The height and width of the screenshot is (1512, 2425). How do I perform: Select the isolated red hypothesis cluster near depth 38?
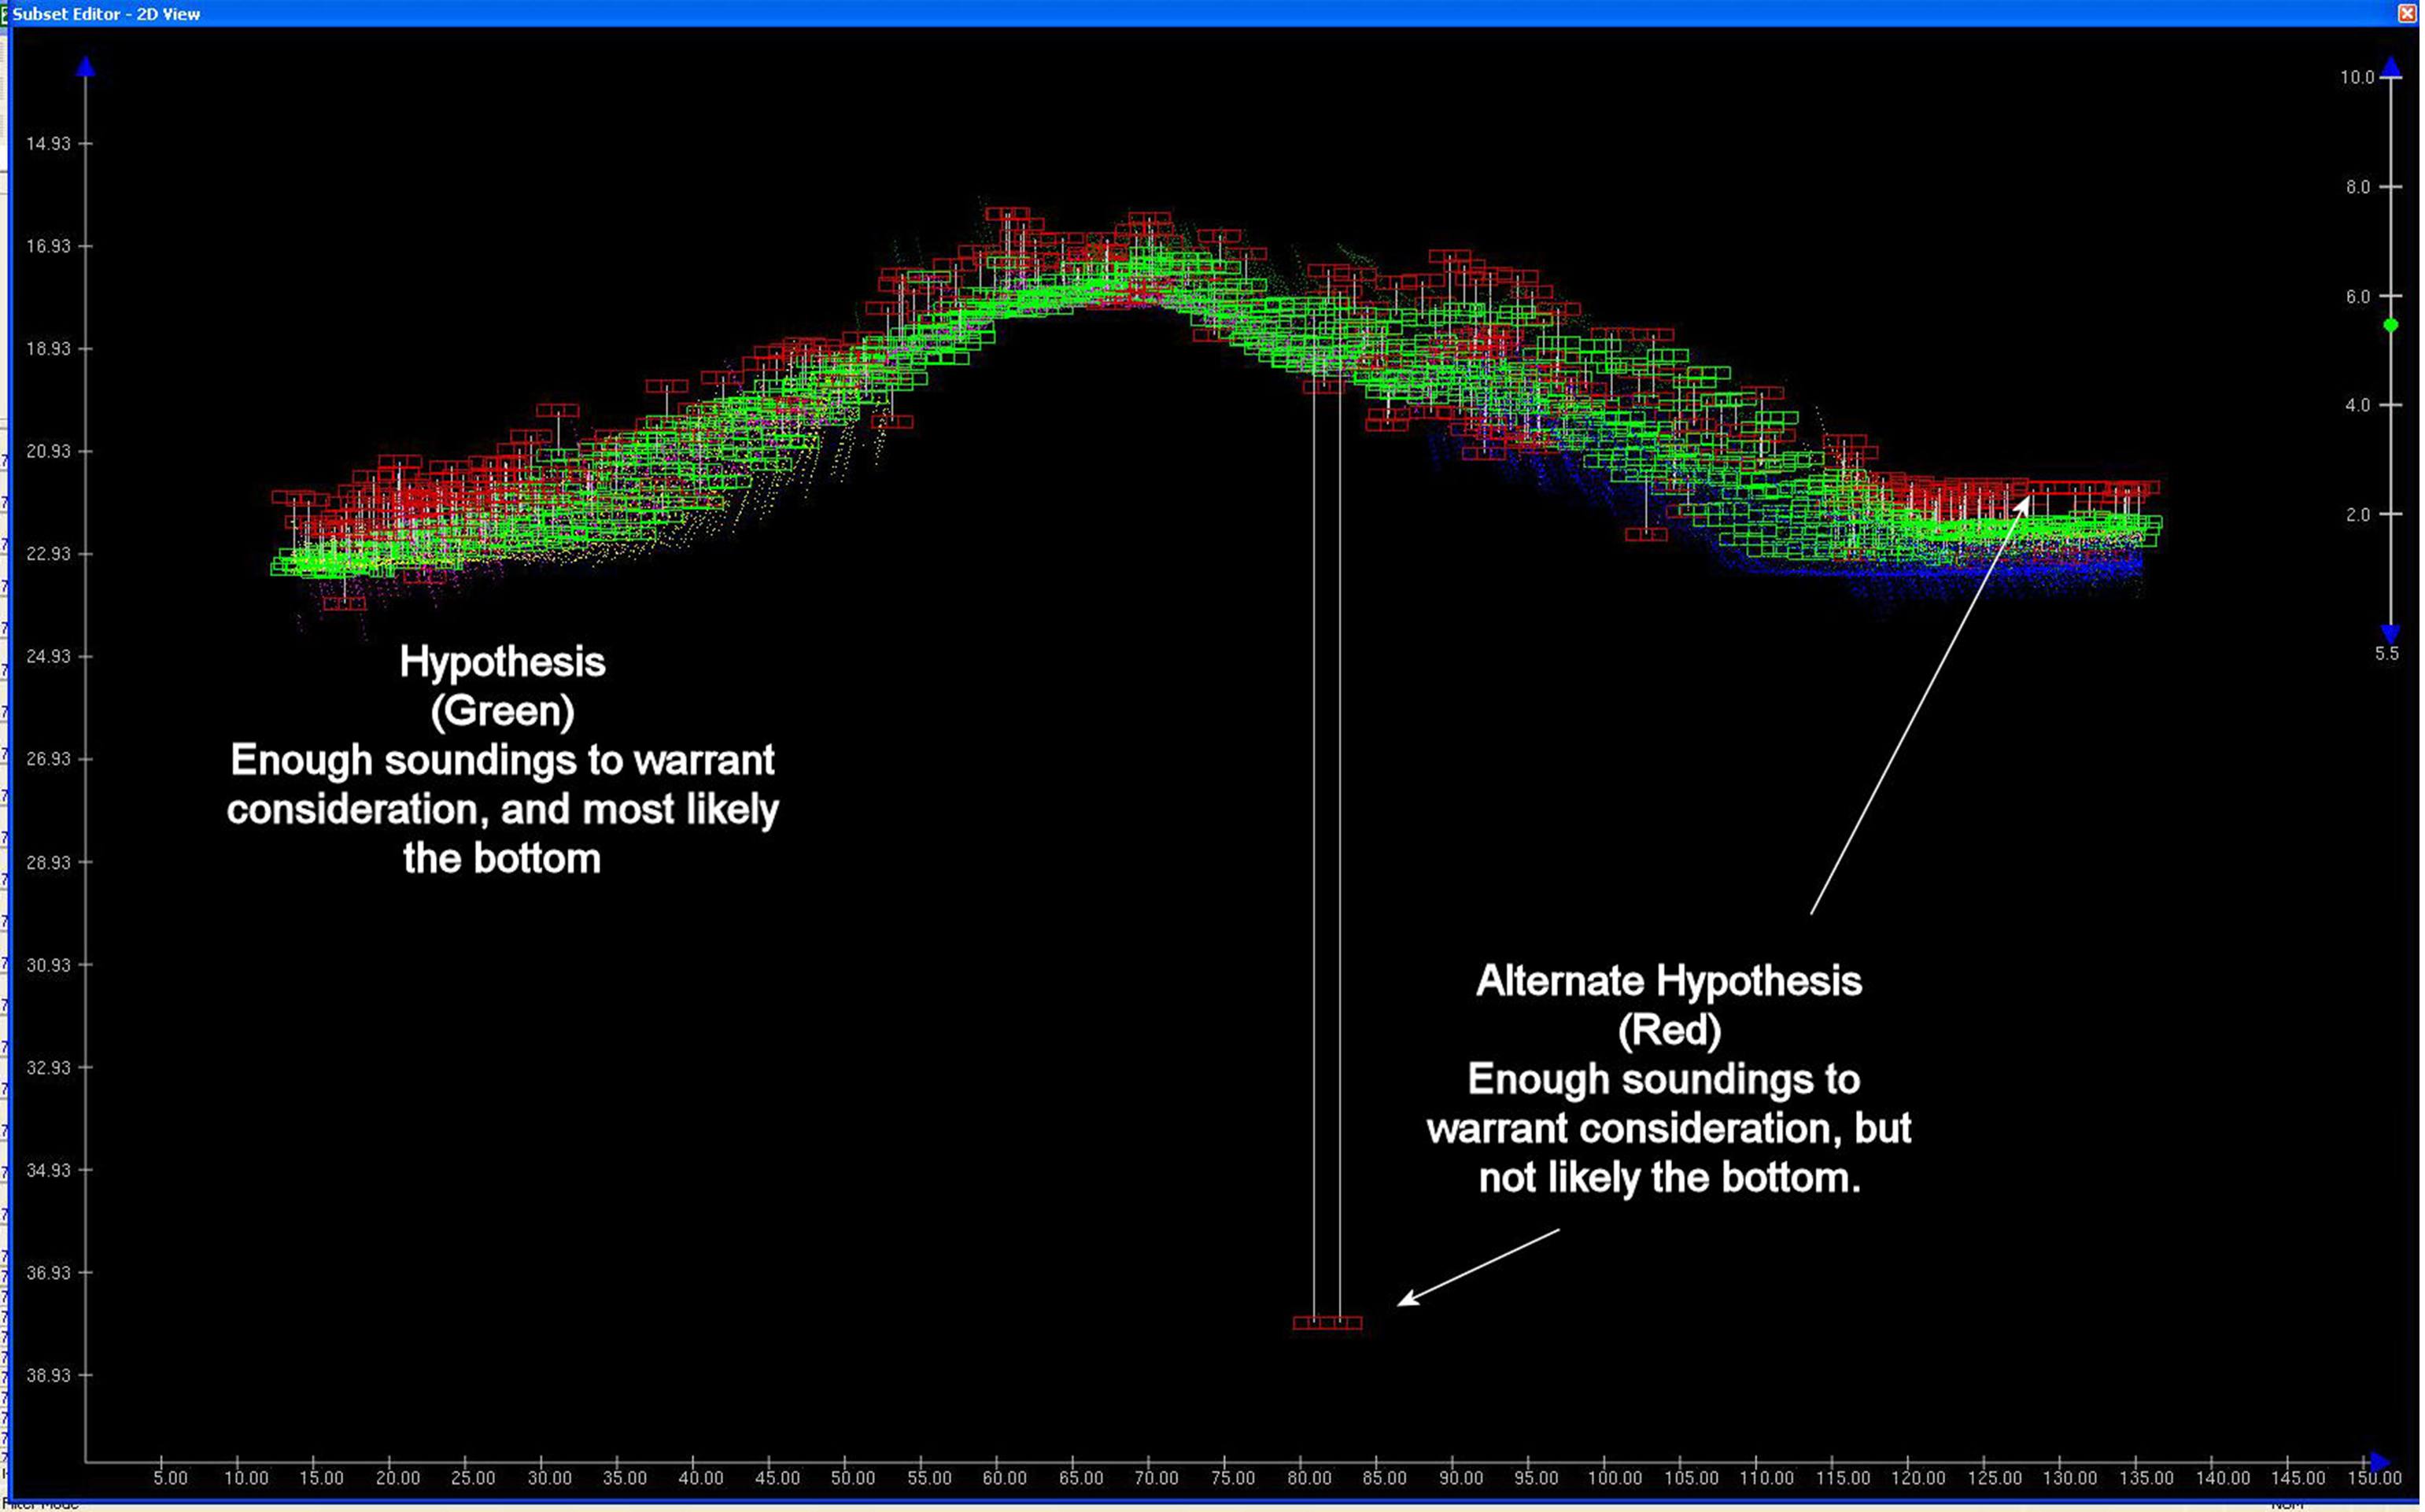click(1327, 1322)
